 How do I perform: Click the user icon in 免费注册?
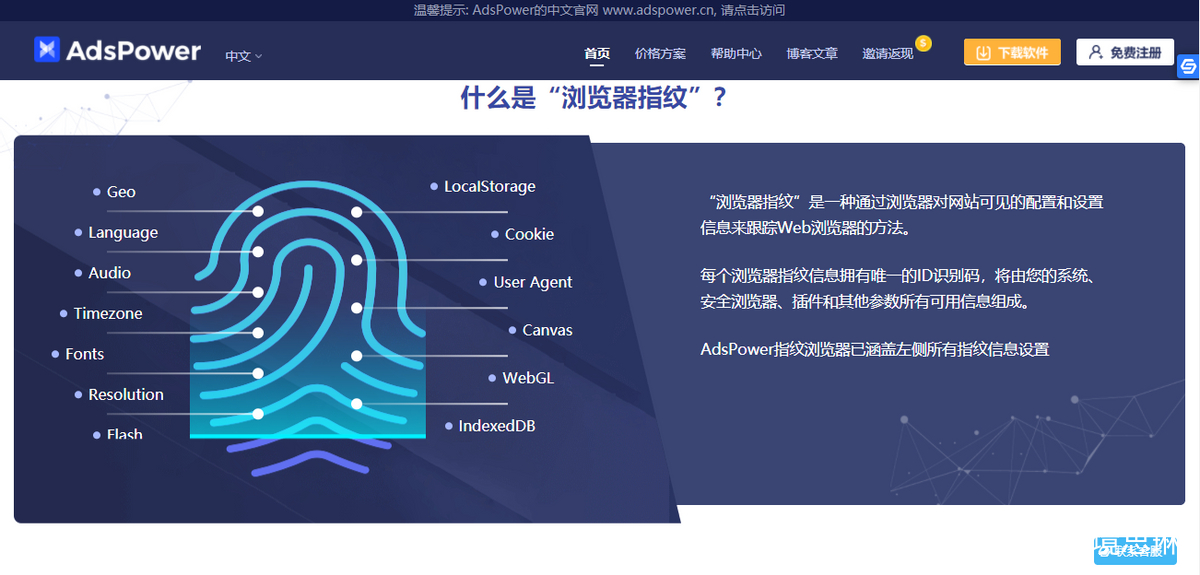tap(1096, 52)
